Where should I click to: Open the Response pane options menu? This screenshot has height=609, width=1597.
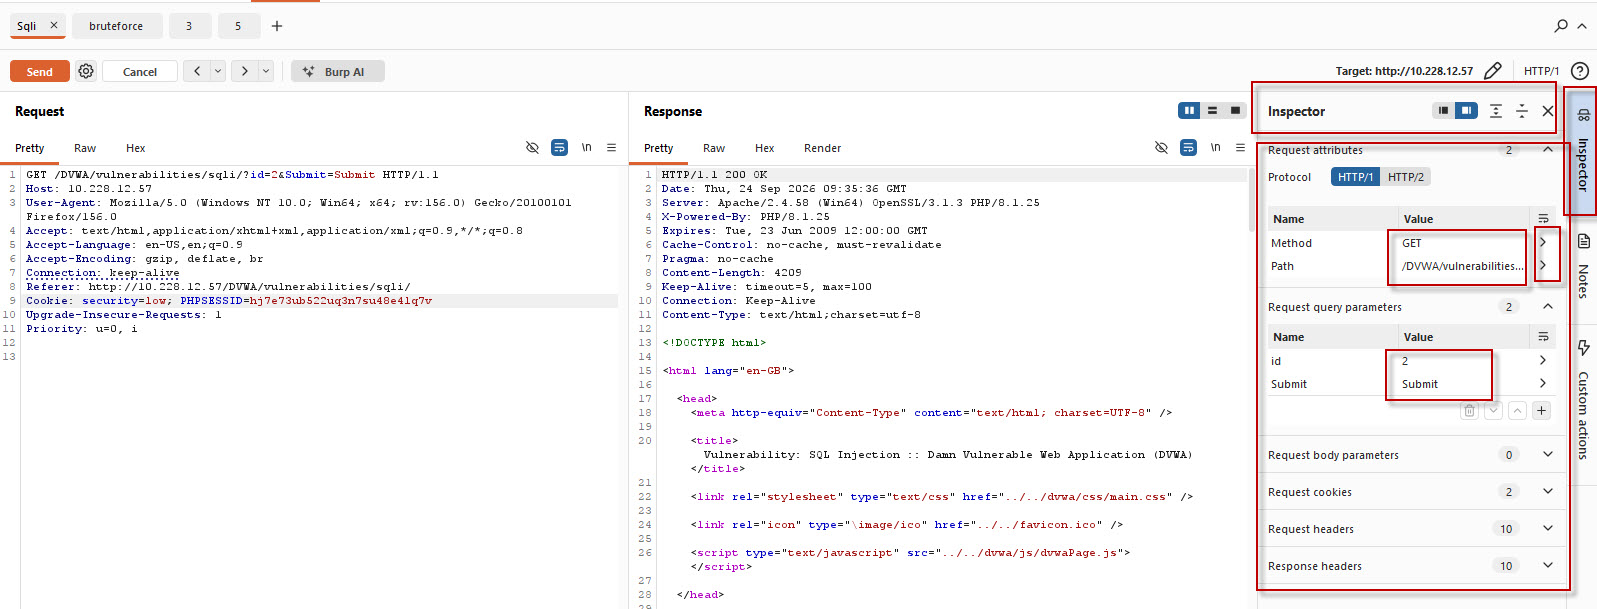point(1240,147)
